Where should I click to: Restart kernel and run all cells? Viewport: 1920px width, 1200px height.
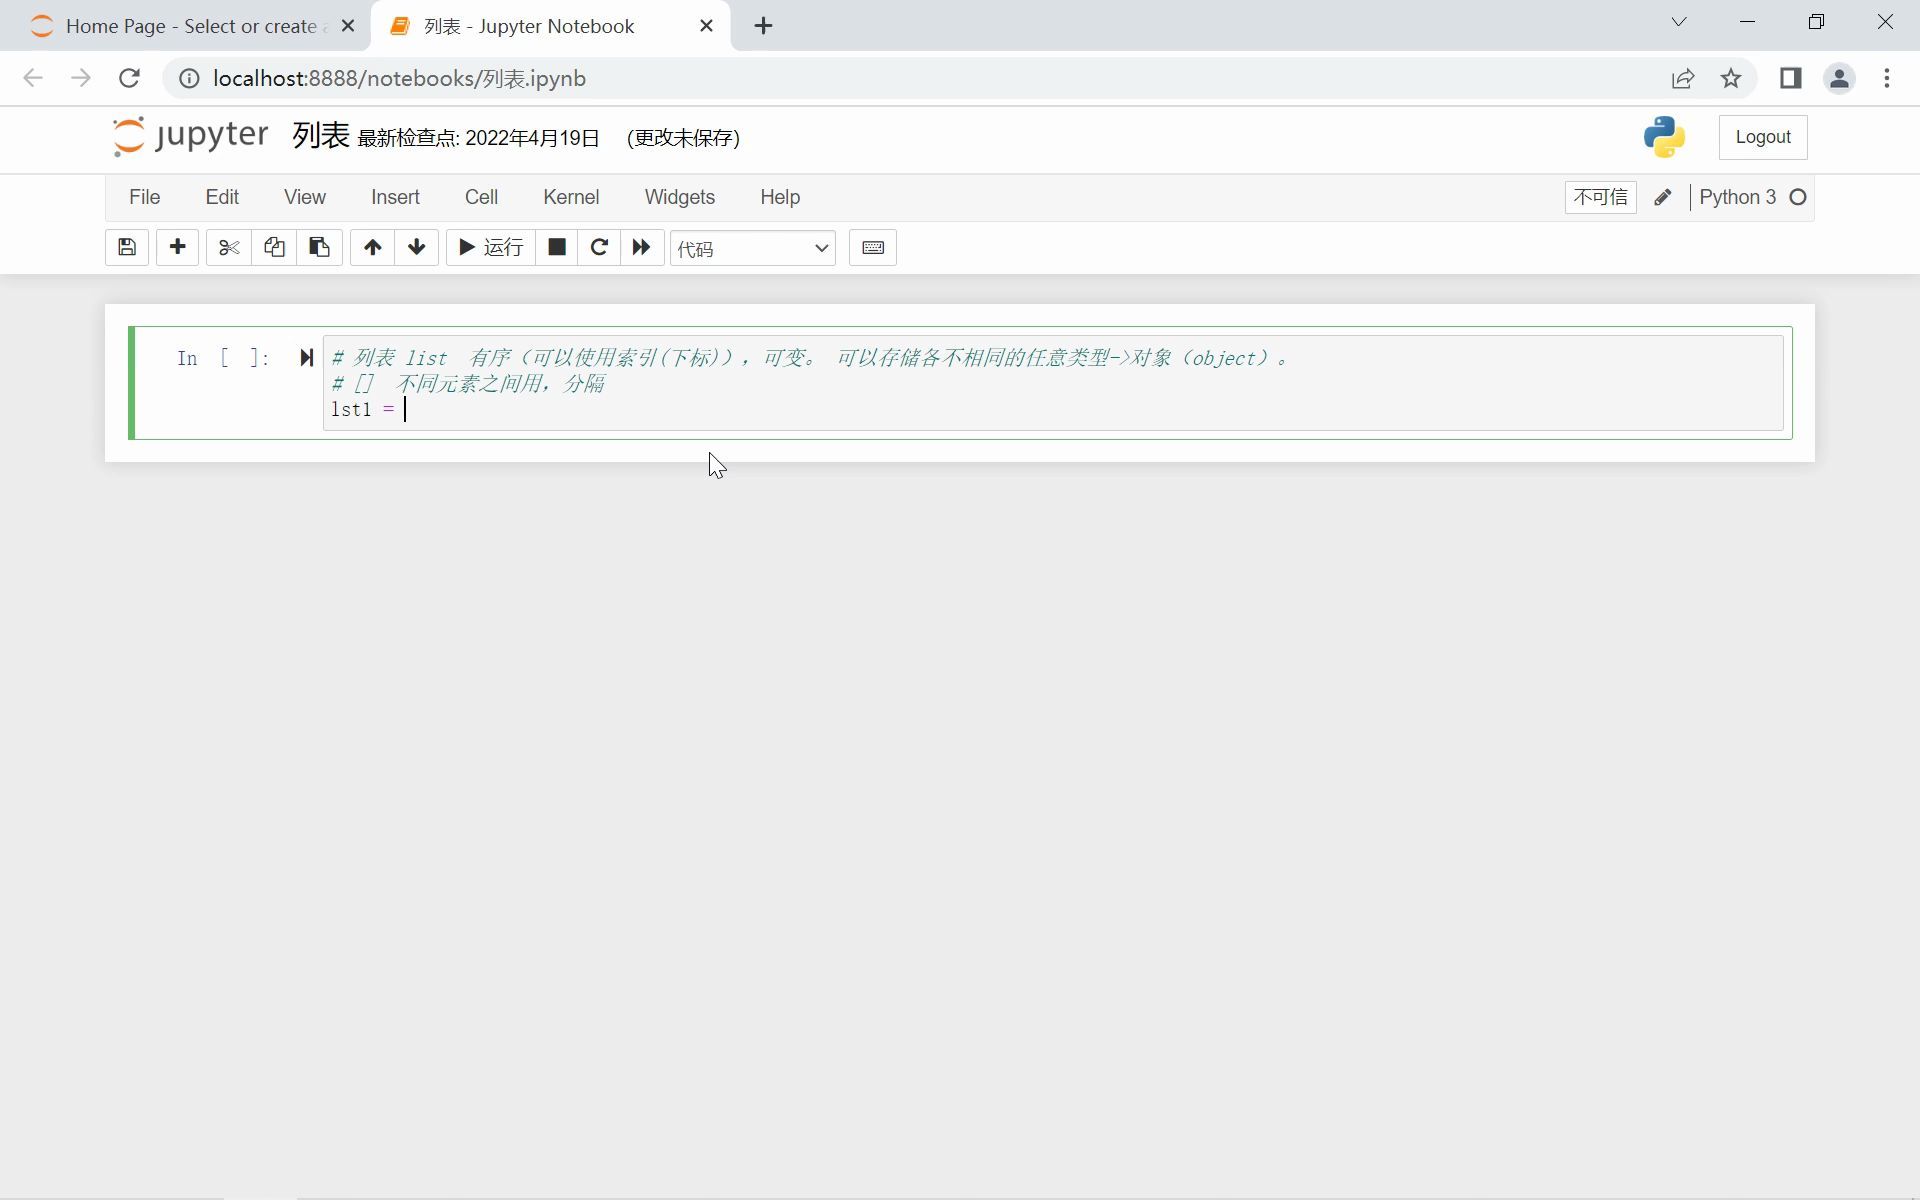[642, 248]
